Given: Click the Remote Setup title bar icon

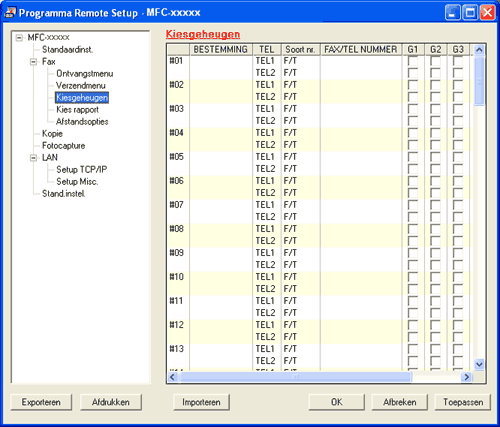Looking at the screenshot, I should (10, 12).
